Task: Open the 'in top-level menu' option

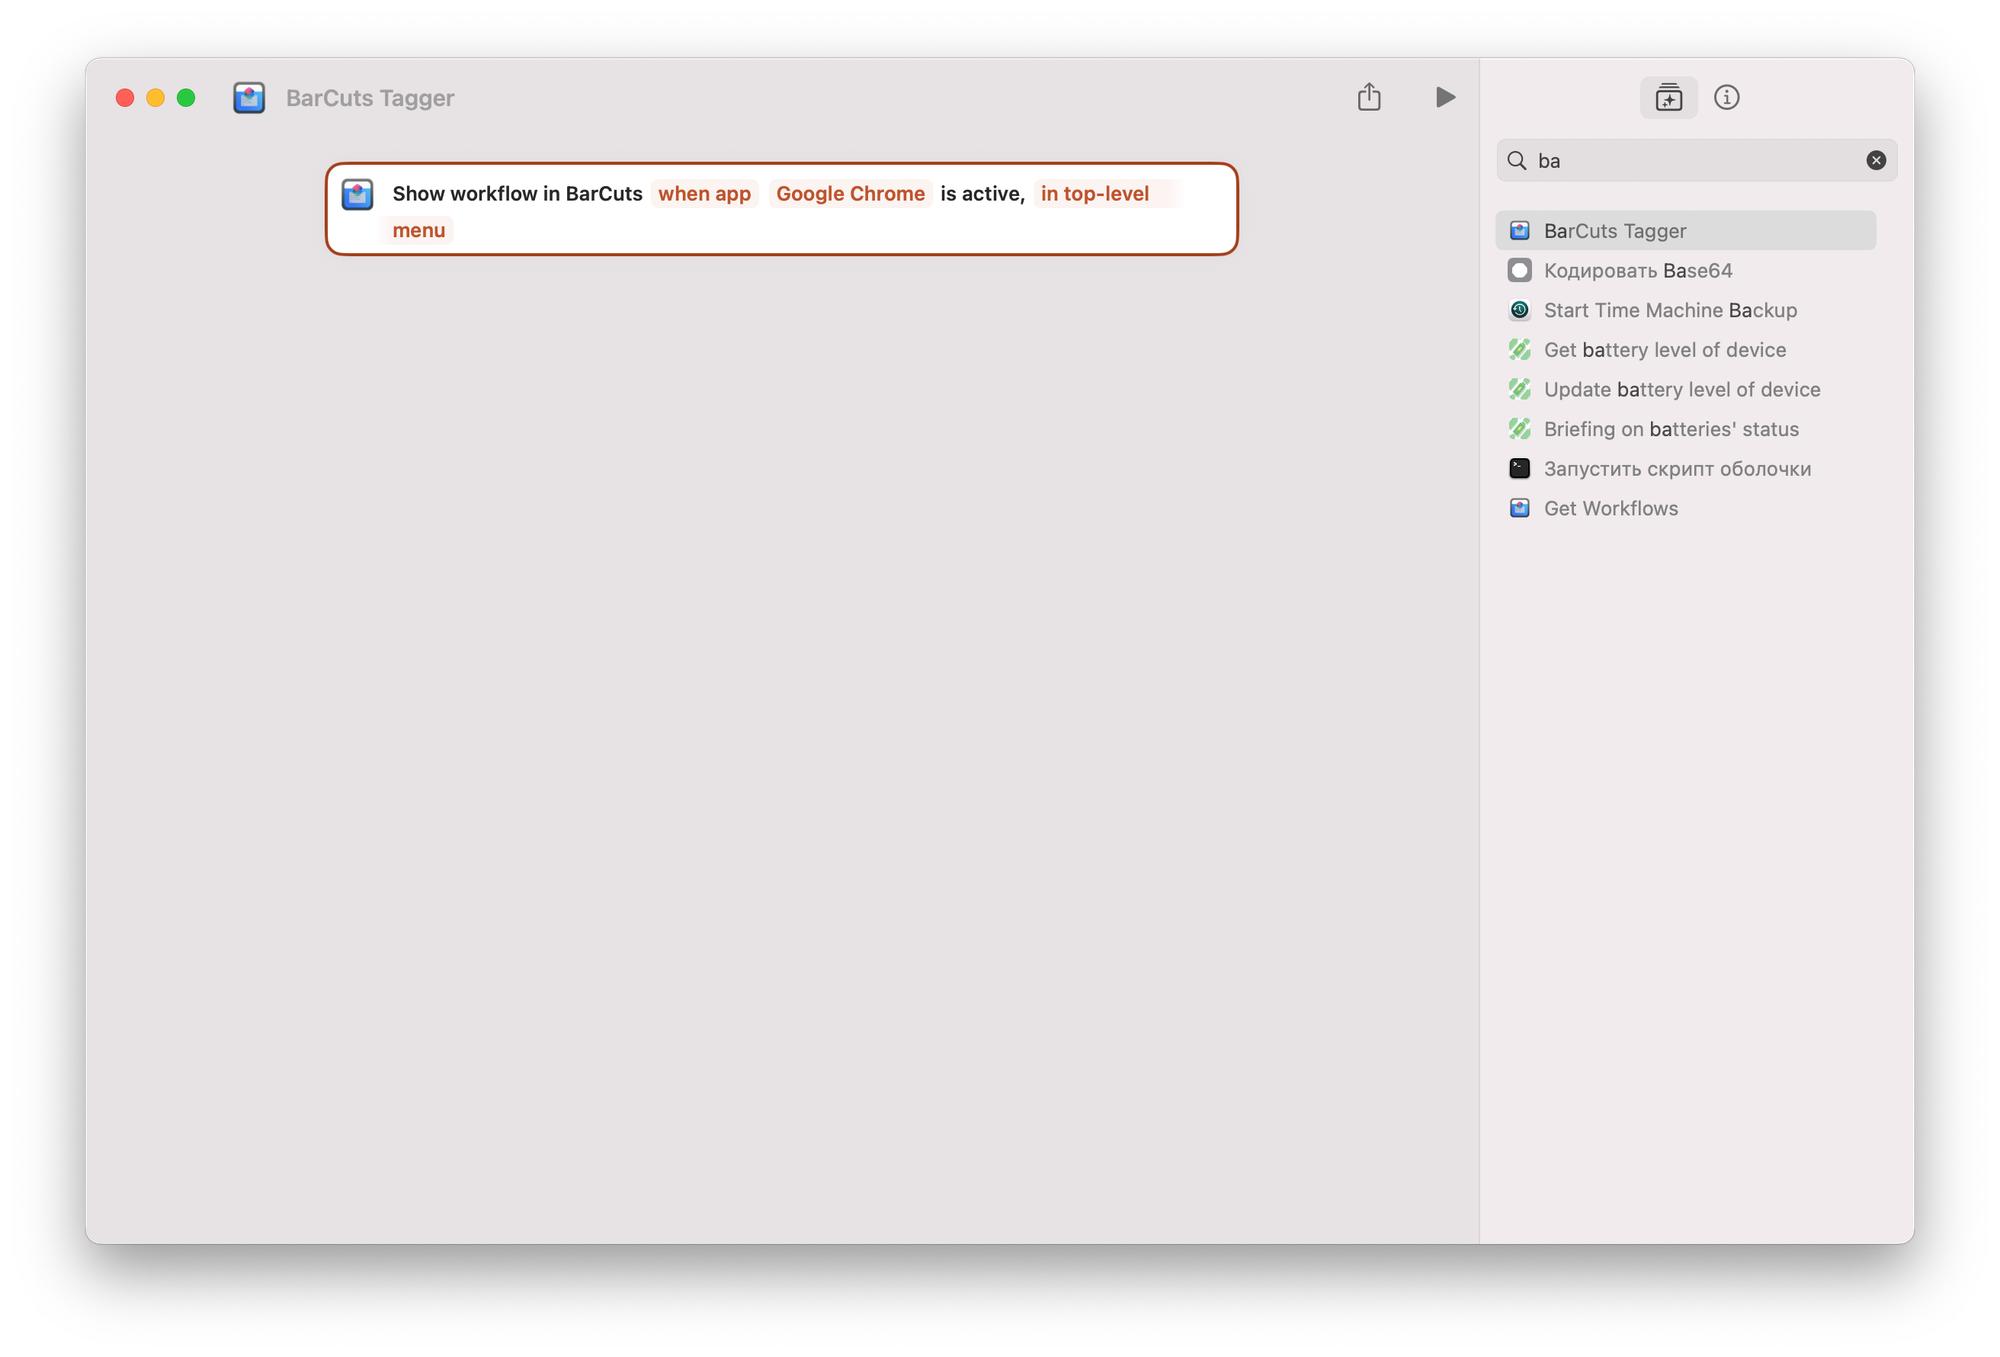Action: (x=1094, y=194)
